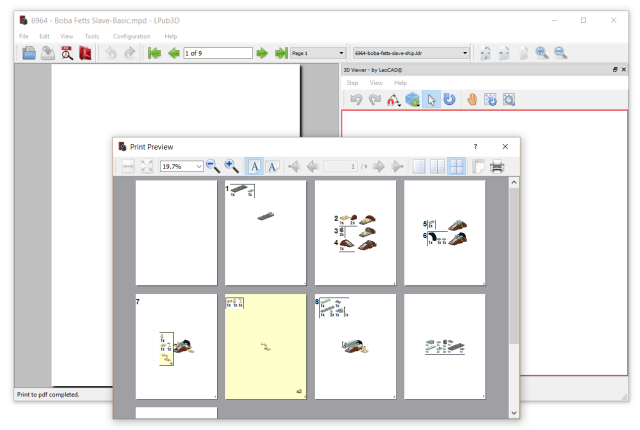Screen dimensions: 640x430
Task: Open the main window Help menu
Action: [x=171, y=36]
